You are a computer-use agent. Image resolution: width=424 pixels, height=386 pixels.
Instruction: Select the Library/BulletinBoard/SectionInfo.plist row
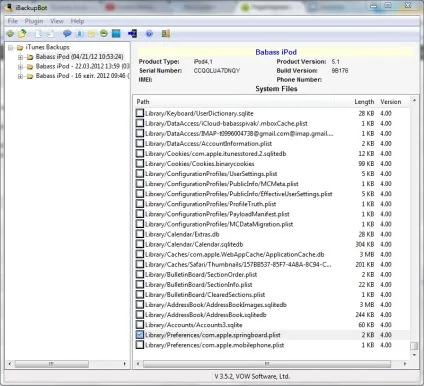coord(272,284)
